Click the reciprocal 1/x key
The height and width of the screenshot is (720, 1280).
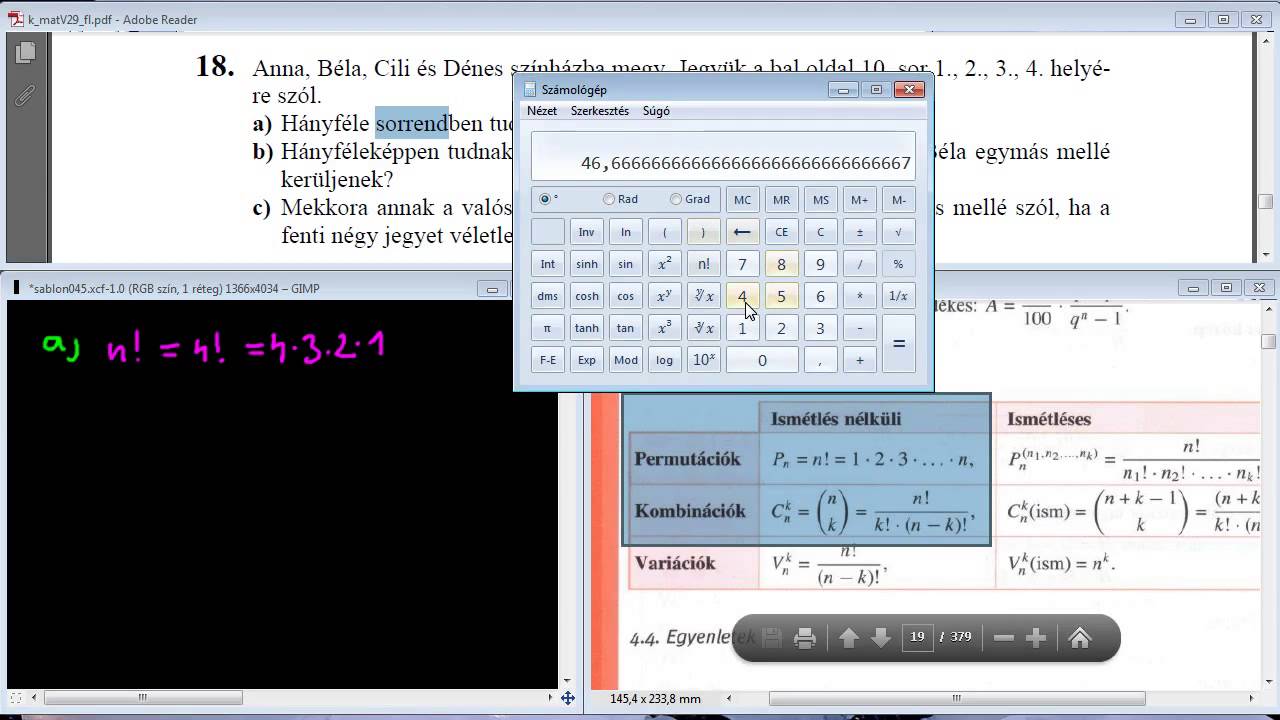point(898,296)
